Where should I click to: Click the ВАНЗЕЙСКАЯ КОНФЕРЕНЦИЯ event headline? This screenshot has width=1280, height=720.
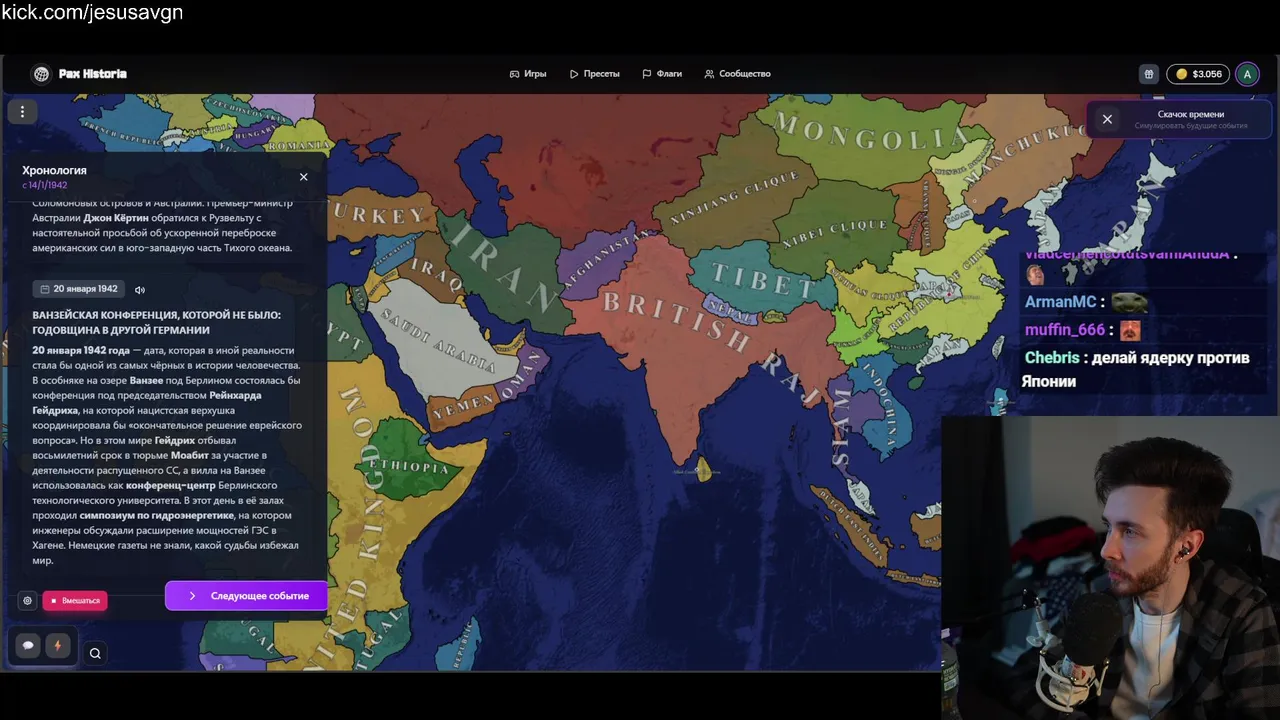[156, 322]
